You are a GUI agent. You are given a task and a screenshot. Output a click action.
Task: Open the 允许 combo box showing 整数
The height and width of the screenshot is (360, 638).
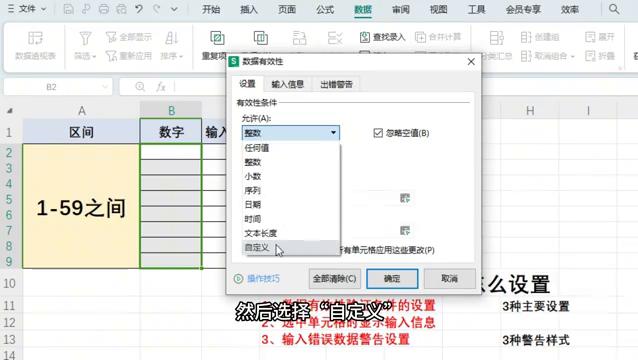pyautogui.click(x=291, y=133)
